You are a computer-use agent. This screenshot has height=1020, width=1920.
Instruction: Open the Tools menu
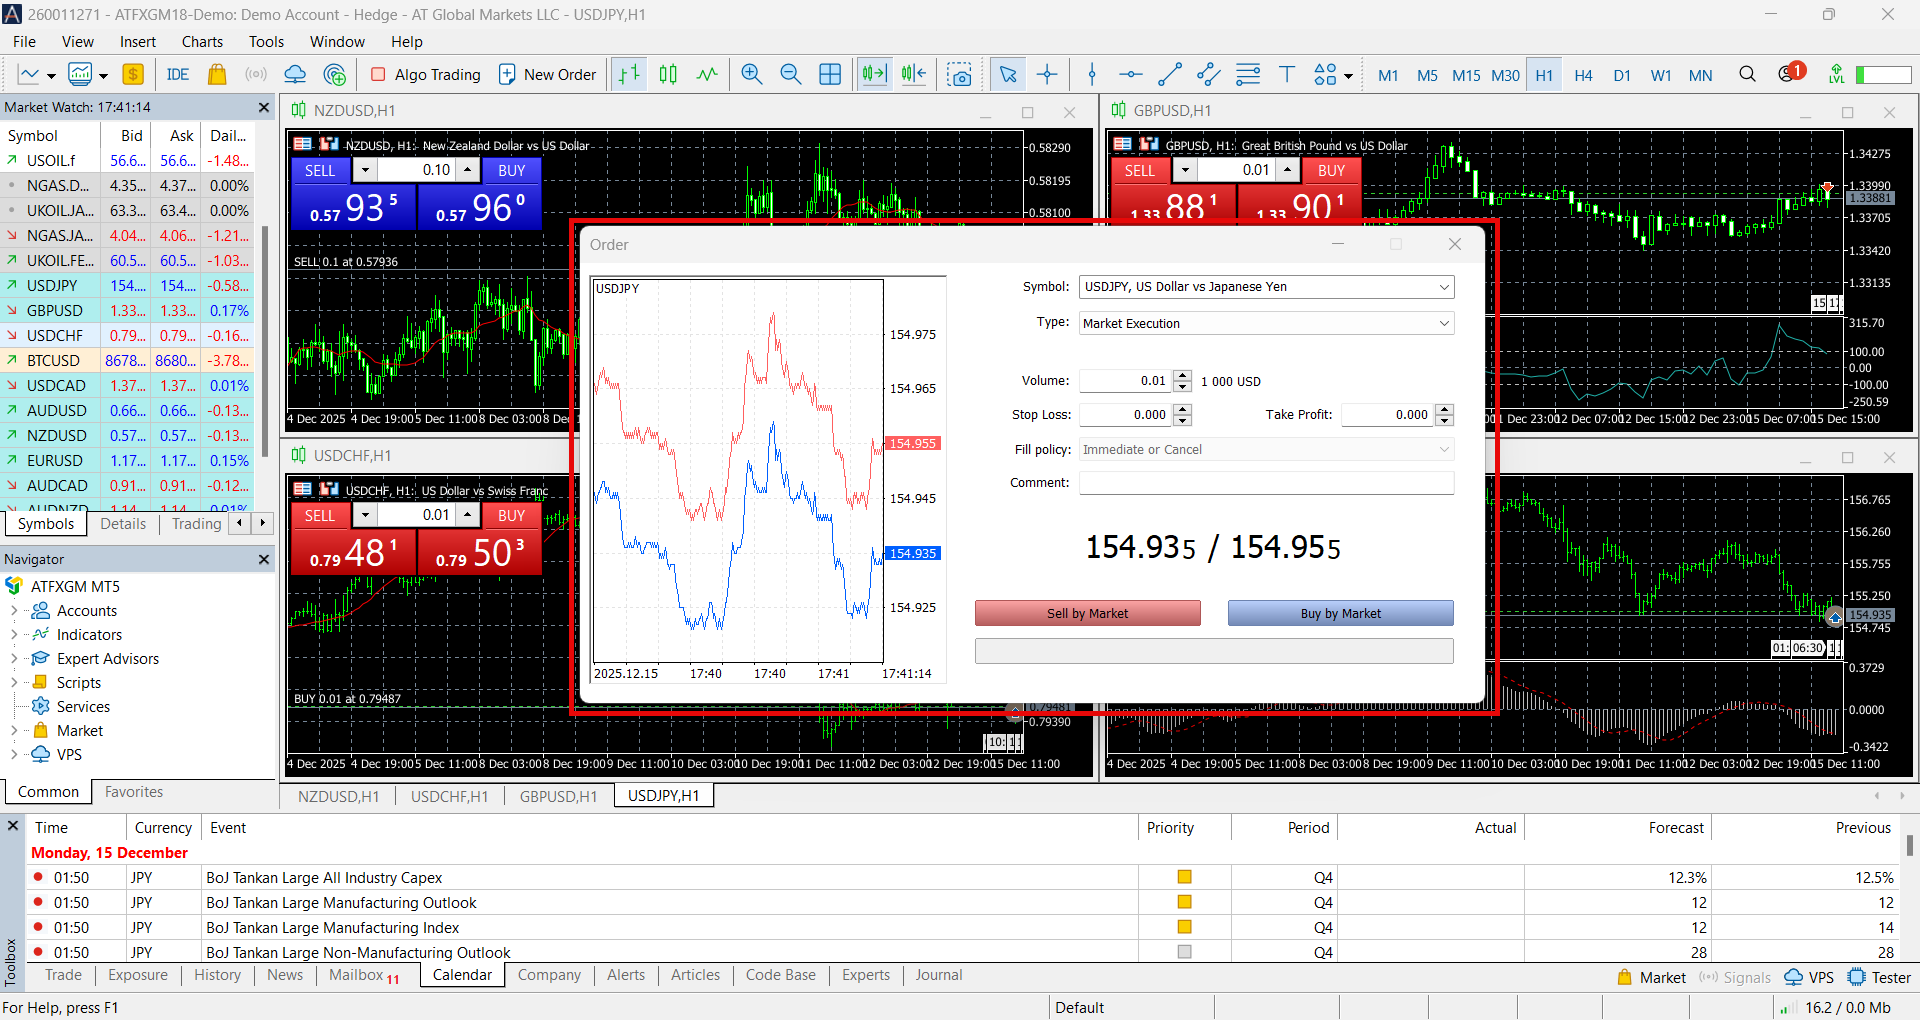tap(266, 41)
